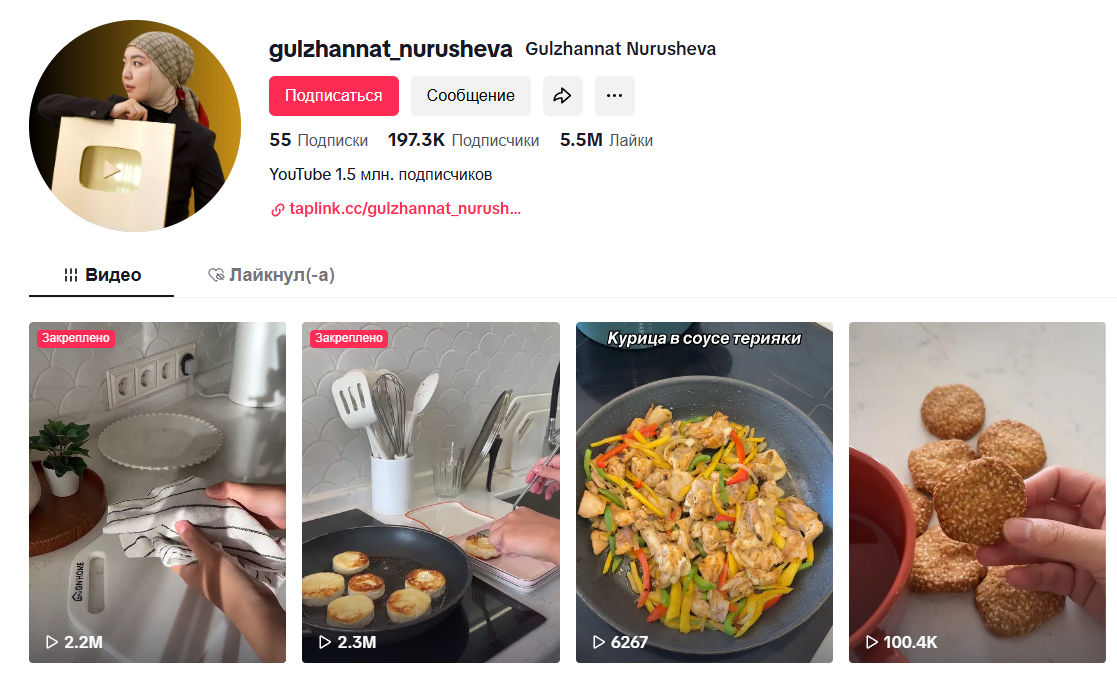Open the profile avatar photo
This screenshot has height=673, width=1117.
click(135, 125)
